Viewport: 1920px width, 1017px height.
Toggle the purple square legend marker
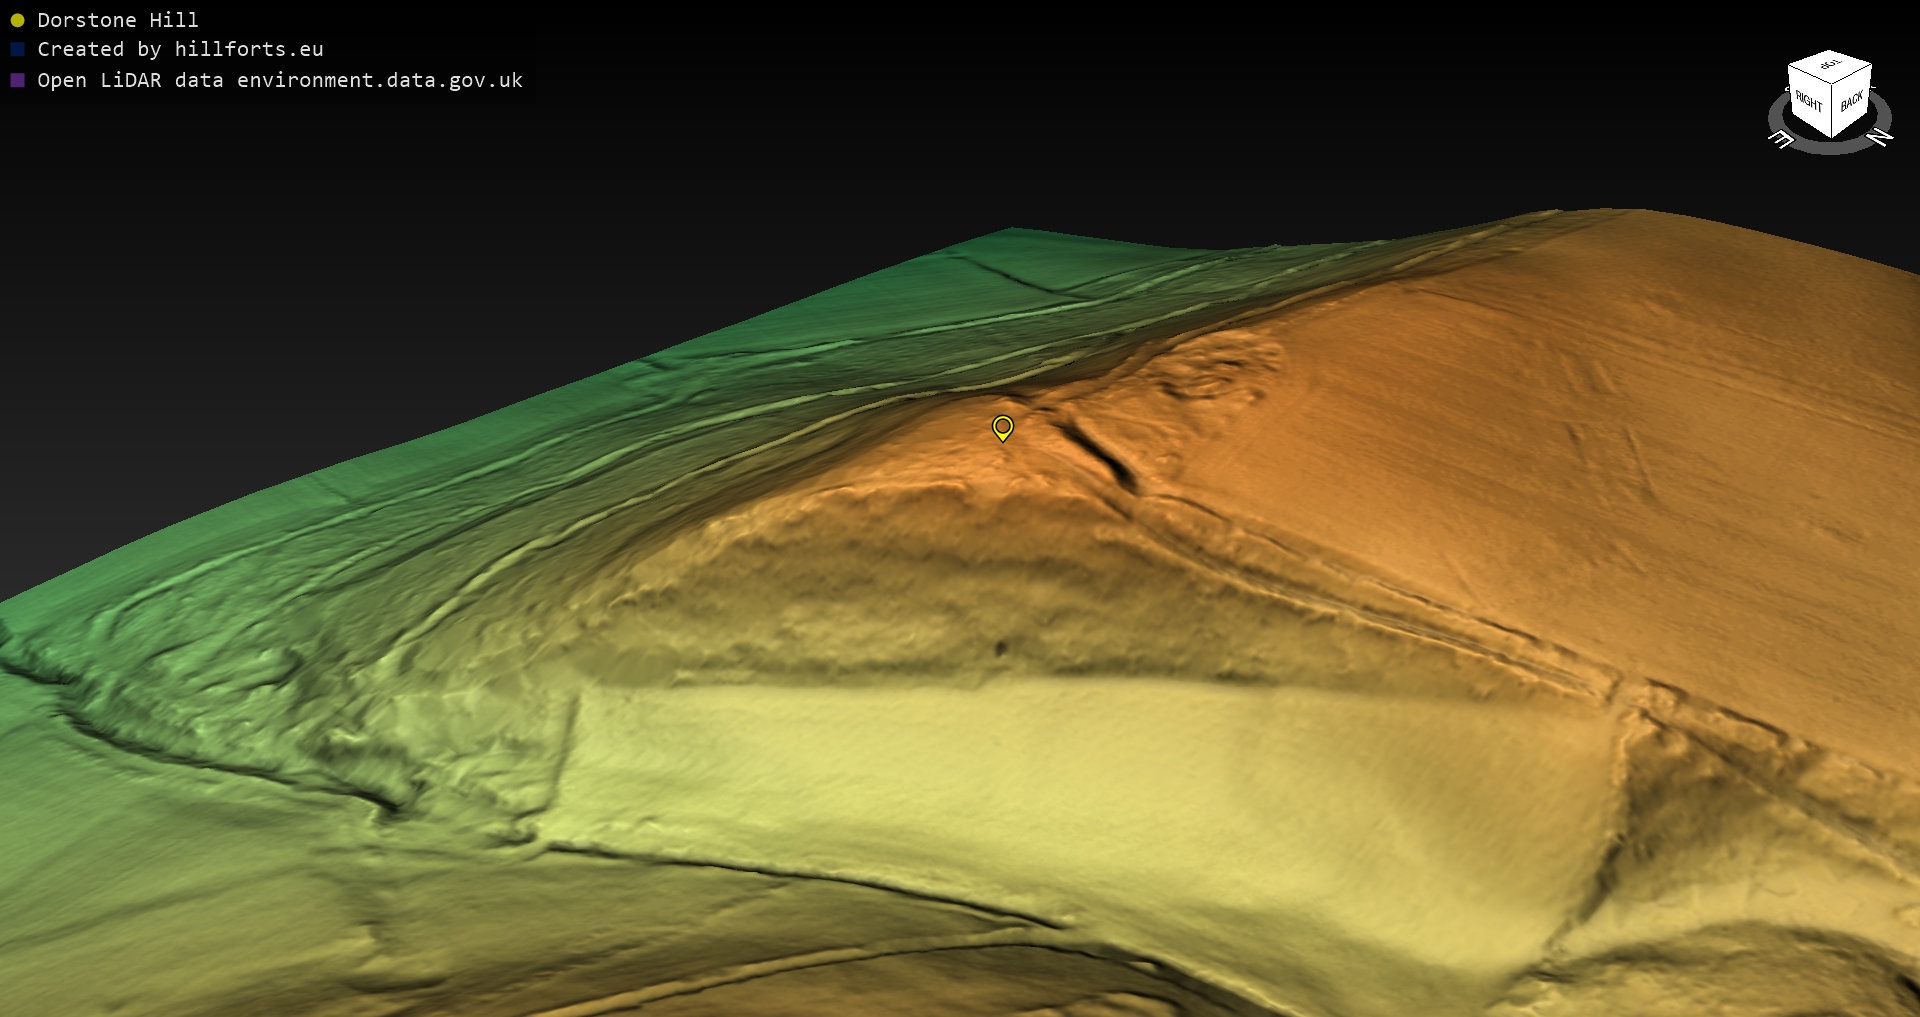click(17, 80)
